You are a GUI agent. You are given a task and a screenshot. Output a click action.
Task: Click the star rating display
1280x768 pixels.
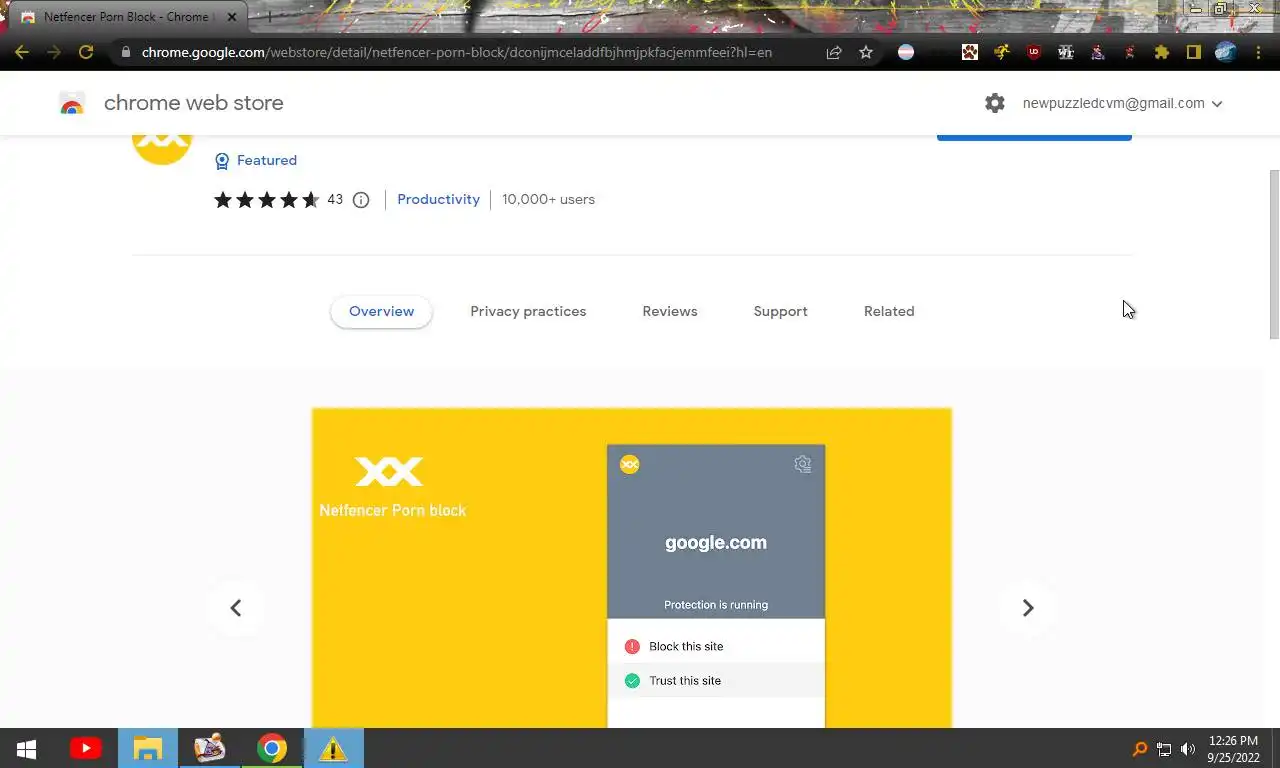pos(267,200)
